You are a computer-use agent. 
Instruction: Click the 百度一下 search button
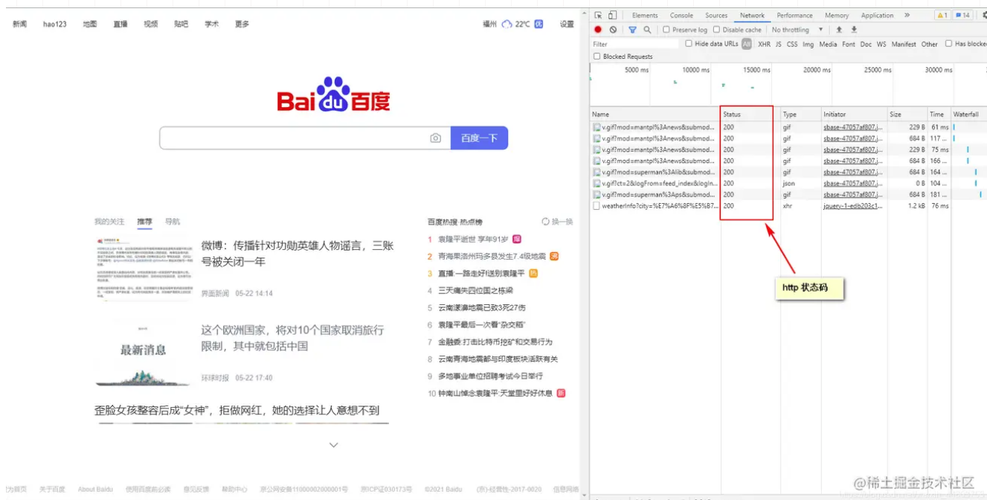pos(479,138)
